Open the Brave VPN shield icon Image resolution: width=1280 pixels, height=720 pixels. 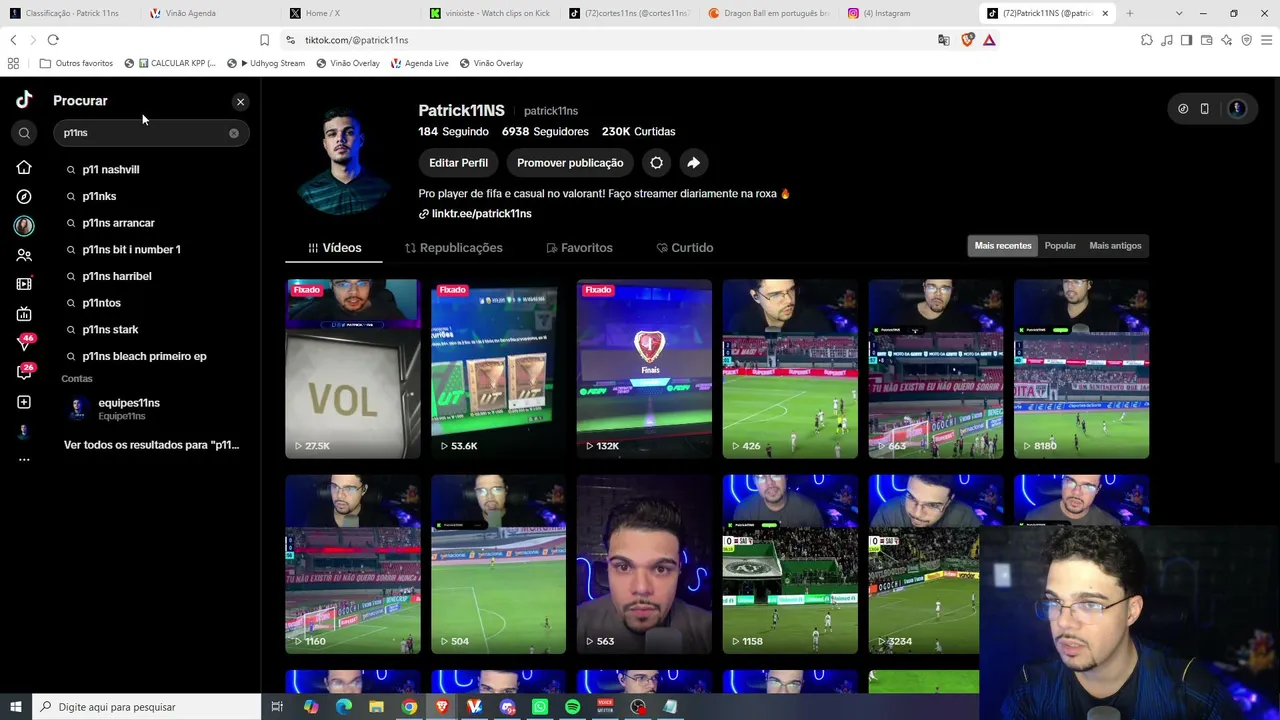click(x=1247, y=40)
